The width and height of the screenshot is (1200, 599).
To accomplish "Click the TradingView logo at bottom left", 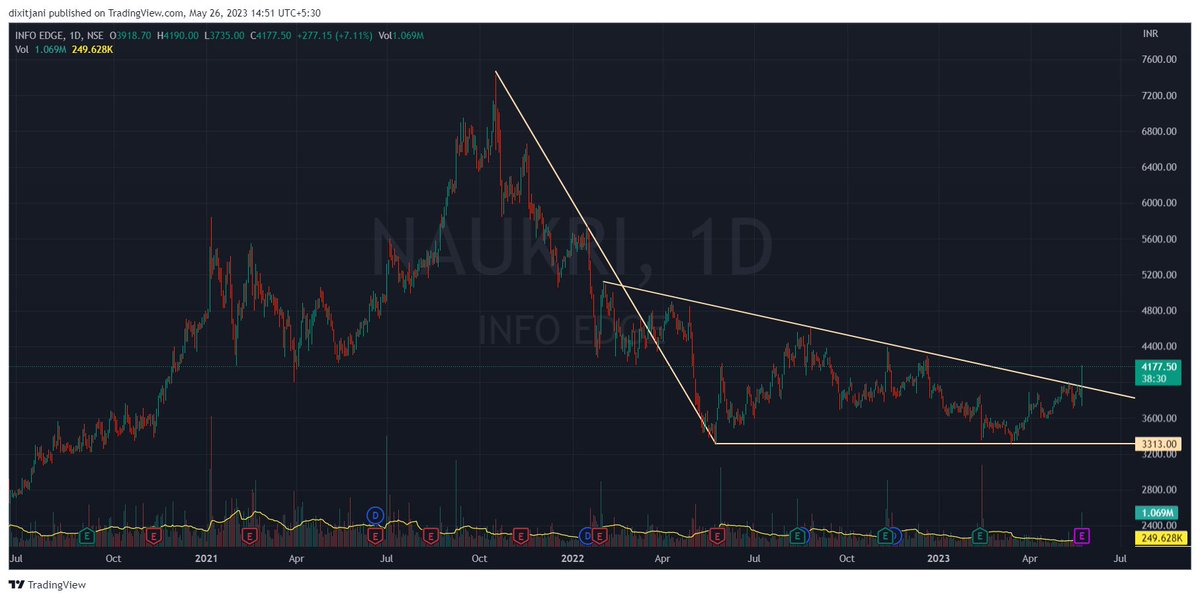I will pos(47,585).
